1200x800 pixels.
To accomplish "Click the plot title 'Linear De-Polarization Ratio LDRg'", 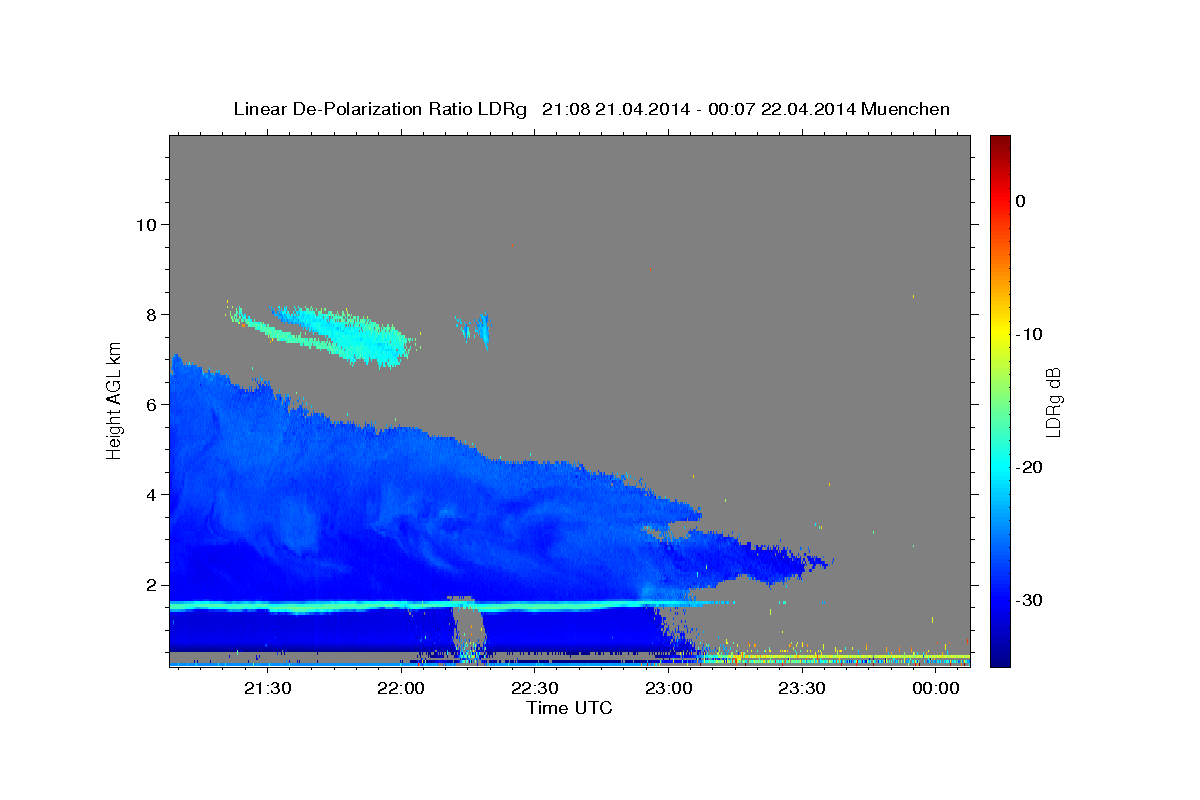I will (x=379, y=109).
